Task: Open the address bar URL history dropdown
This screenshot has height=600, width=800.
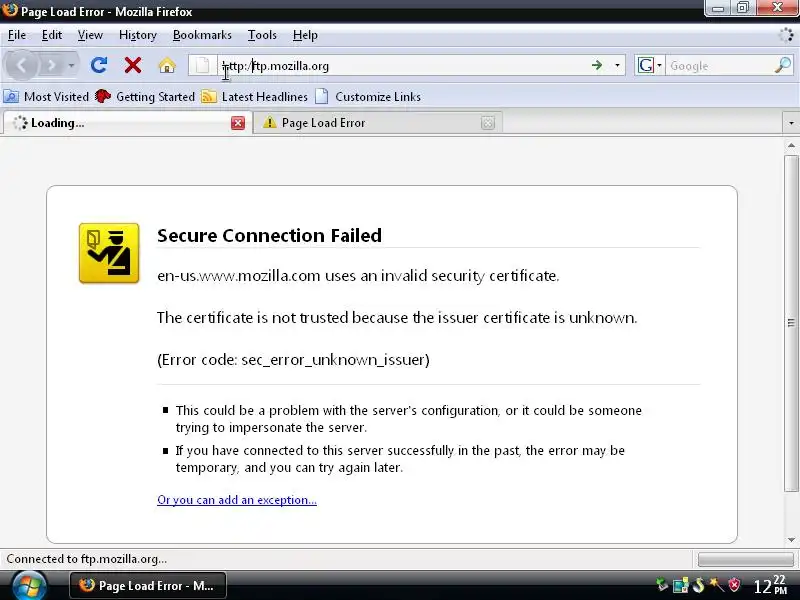Action: [x=617, y=65]
